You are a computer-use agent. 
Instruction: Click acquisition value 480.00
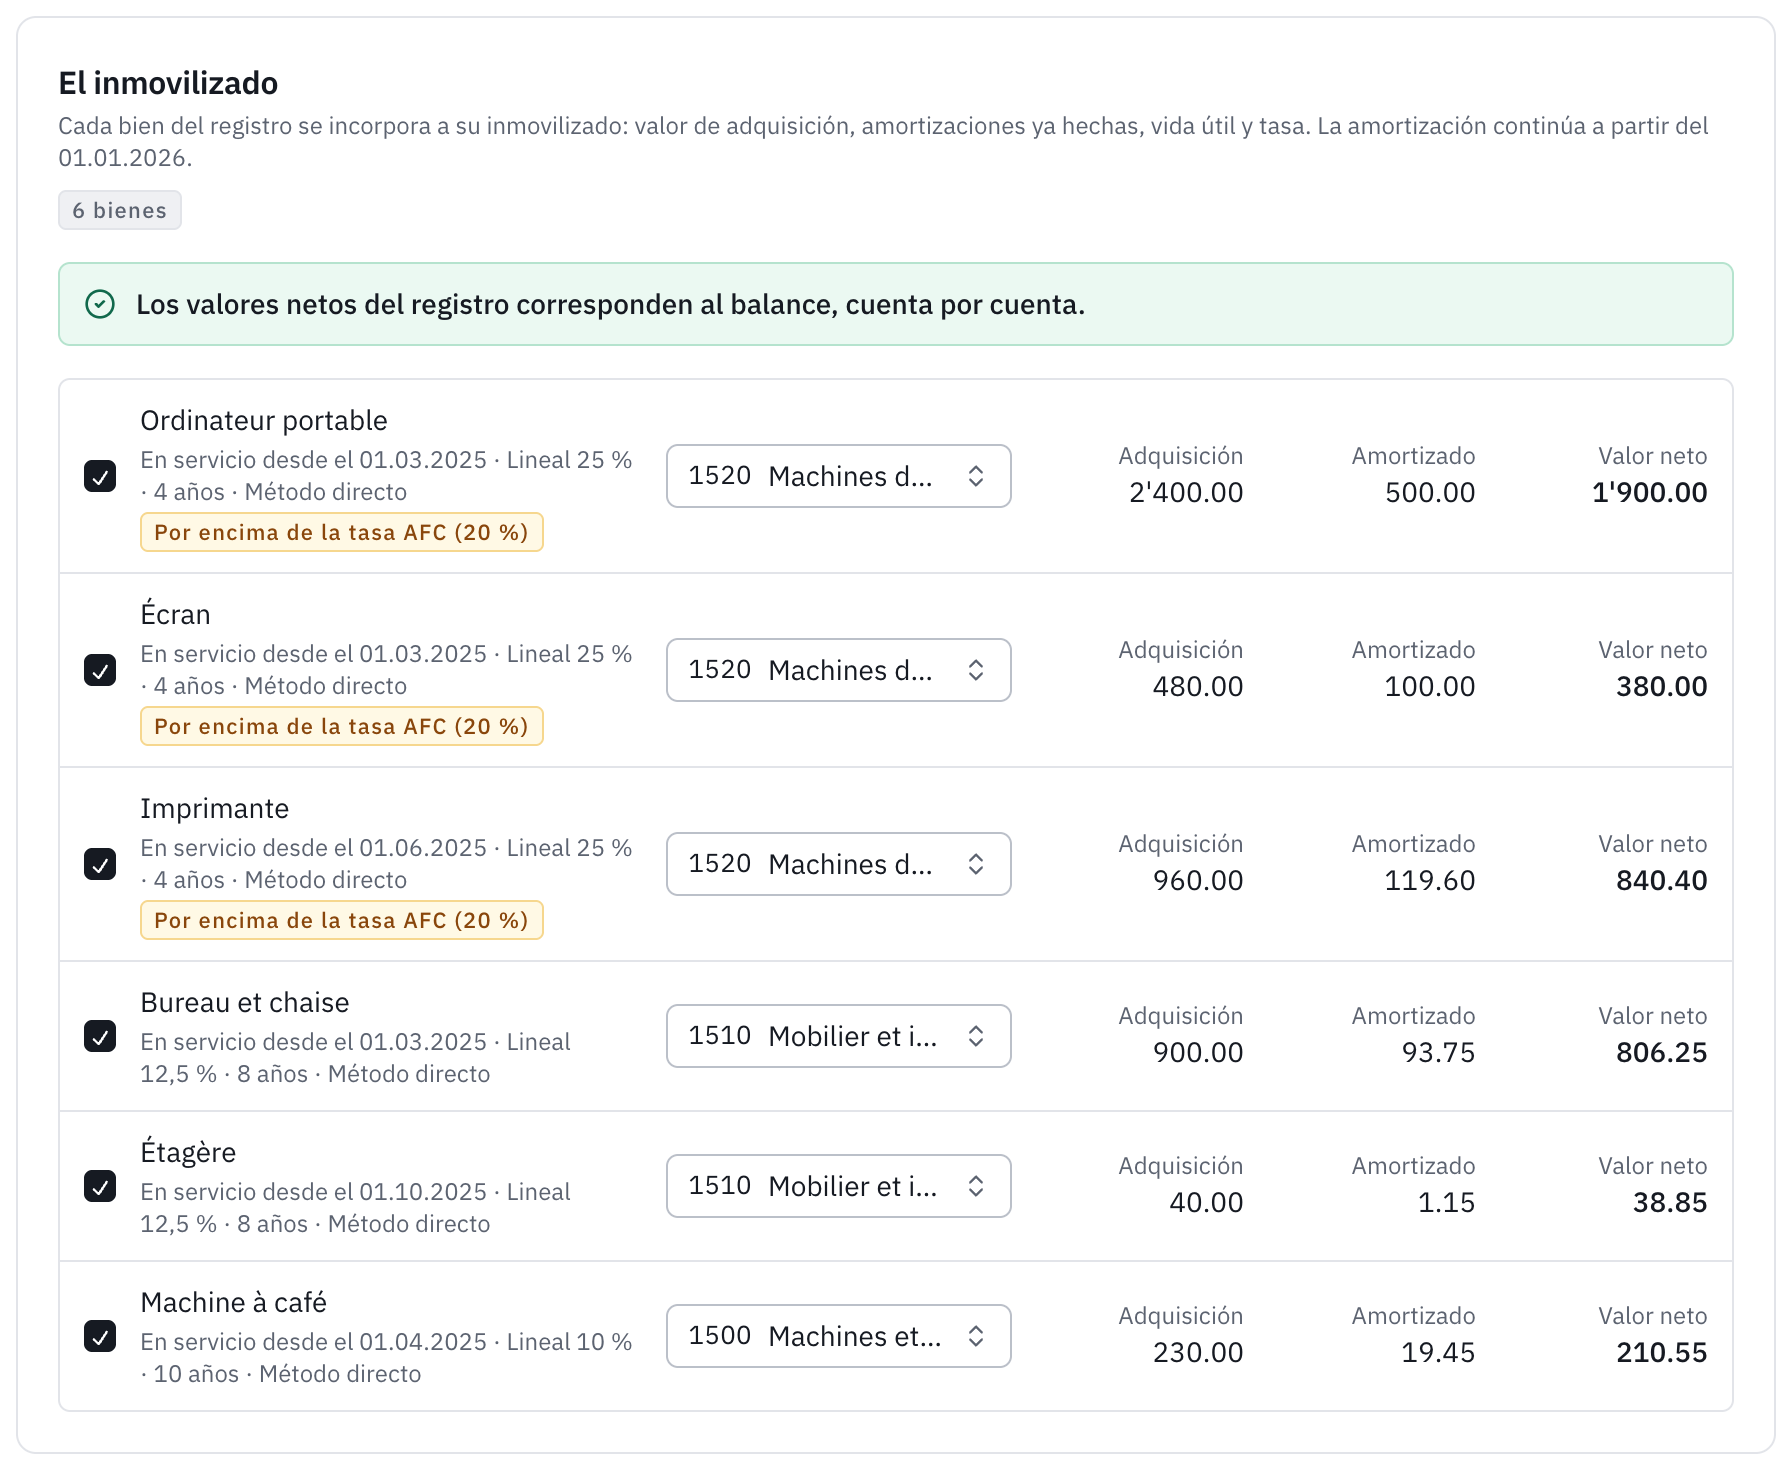[1198, 686]
